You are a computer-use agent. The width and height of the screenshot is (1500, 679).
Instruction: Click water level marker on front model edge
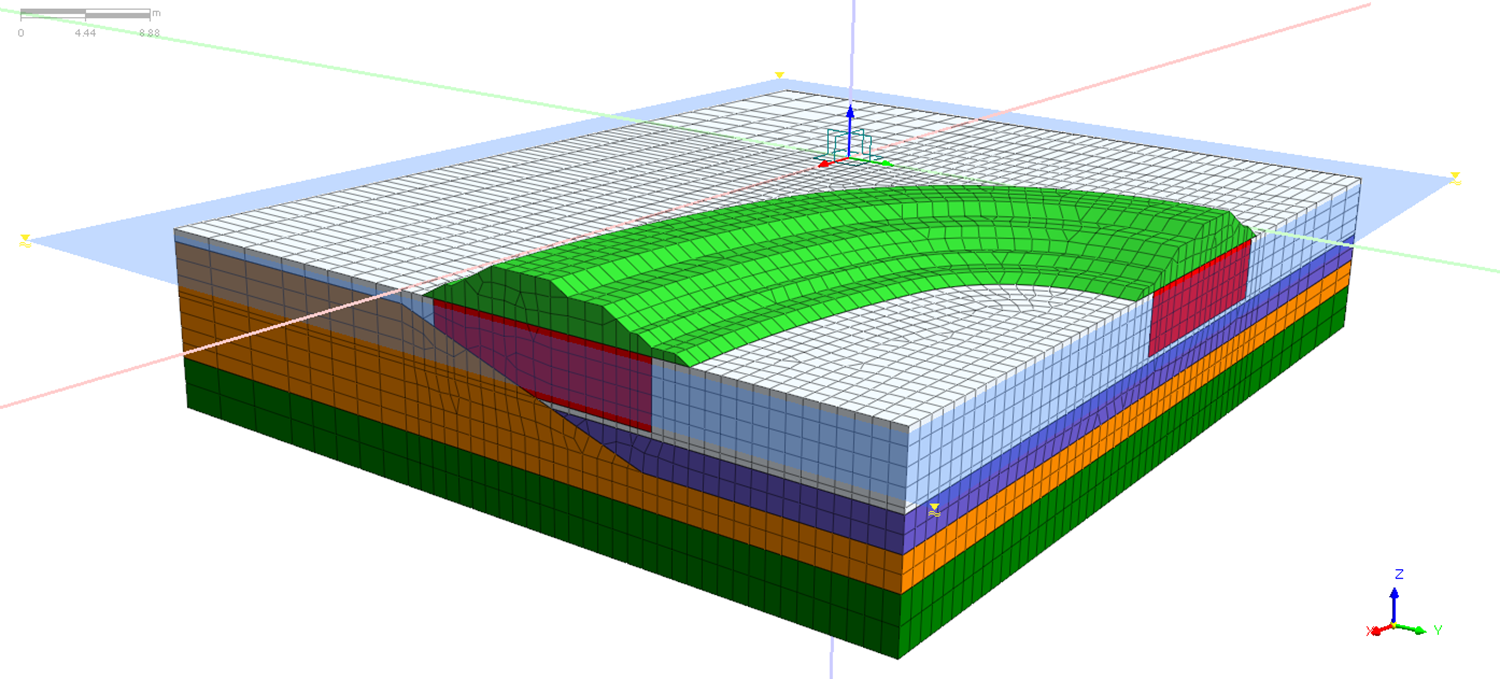(x=934, y=510)
